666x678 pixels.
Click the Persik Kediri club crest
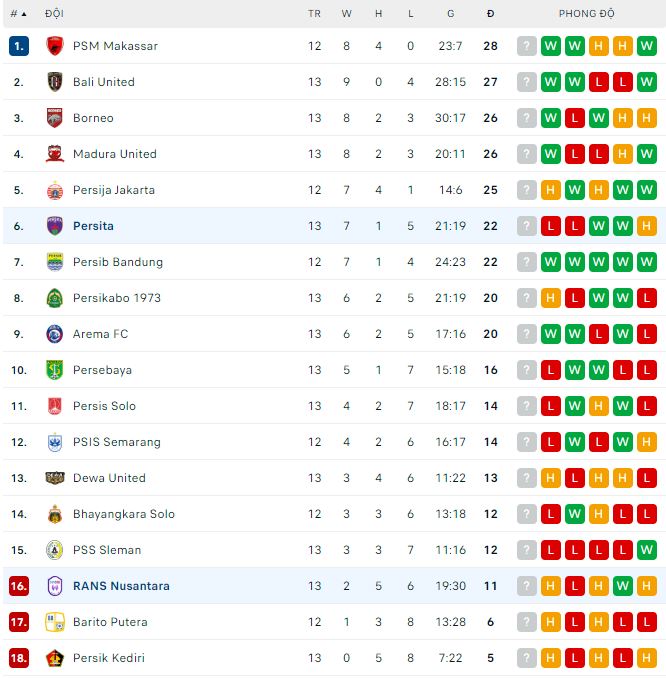pos(55,658)
